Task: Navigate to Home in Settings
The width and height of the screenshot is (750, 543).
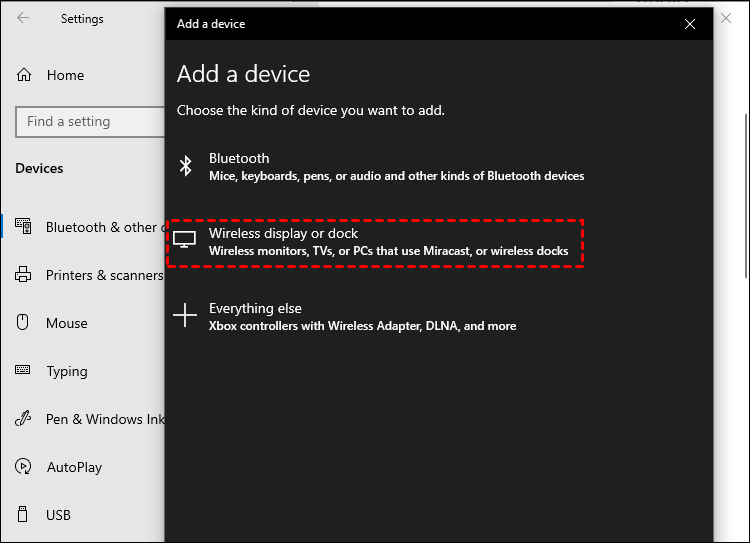Action: (65, 75)
